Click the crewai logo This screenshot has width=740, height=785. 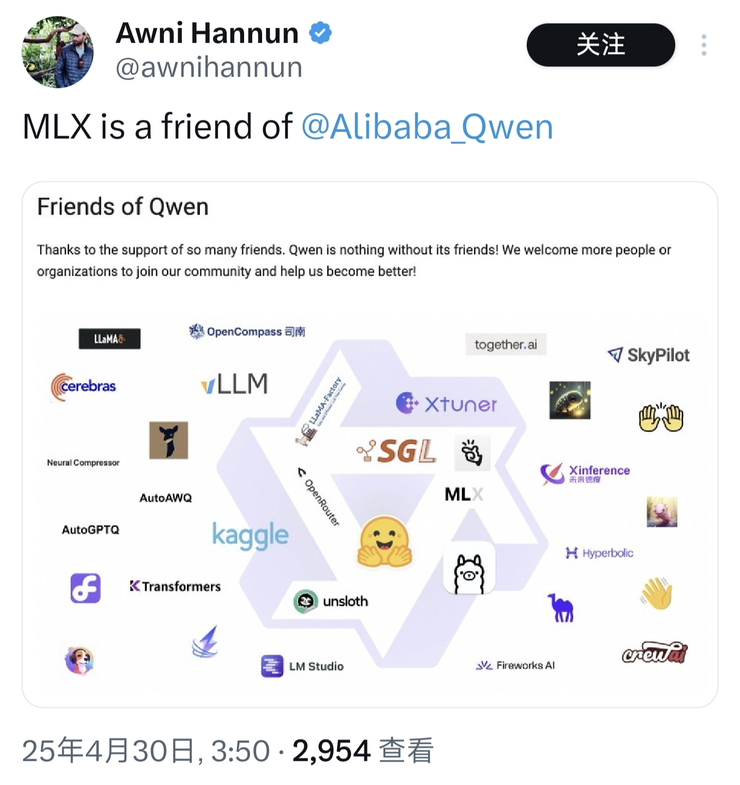pos(654,653)
